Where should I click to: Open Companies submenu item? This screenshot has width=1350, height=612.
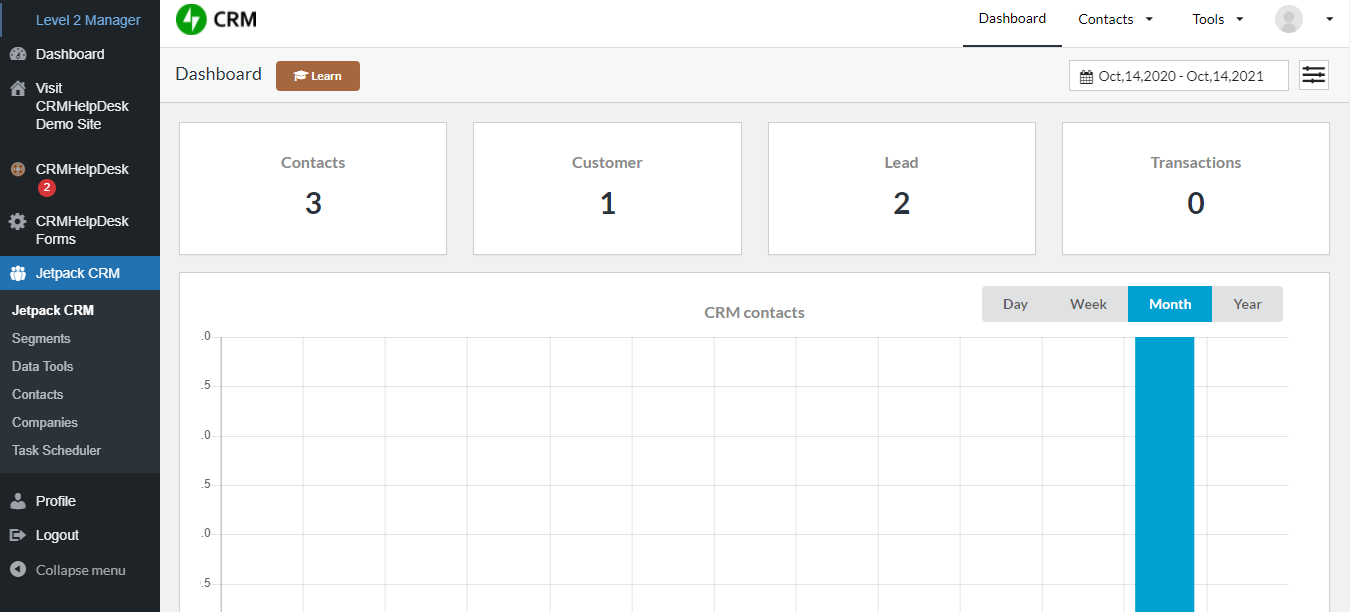(x=45, y=422)
